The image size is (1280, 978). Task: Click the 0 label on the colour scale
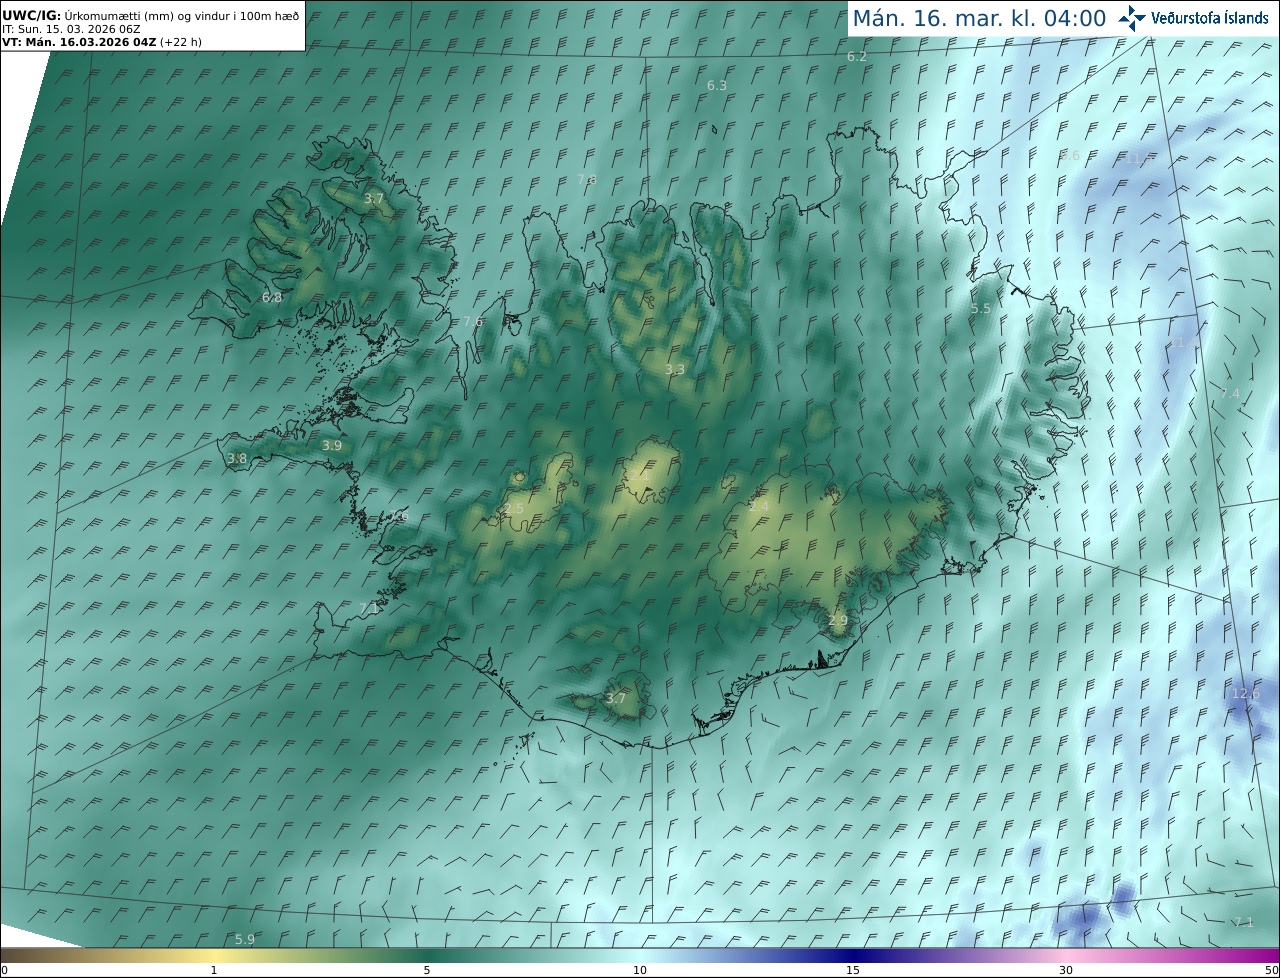(4, 970)
